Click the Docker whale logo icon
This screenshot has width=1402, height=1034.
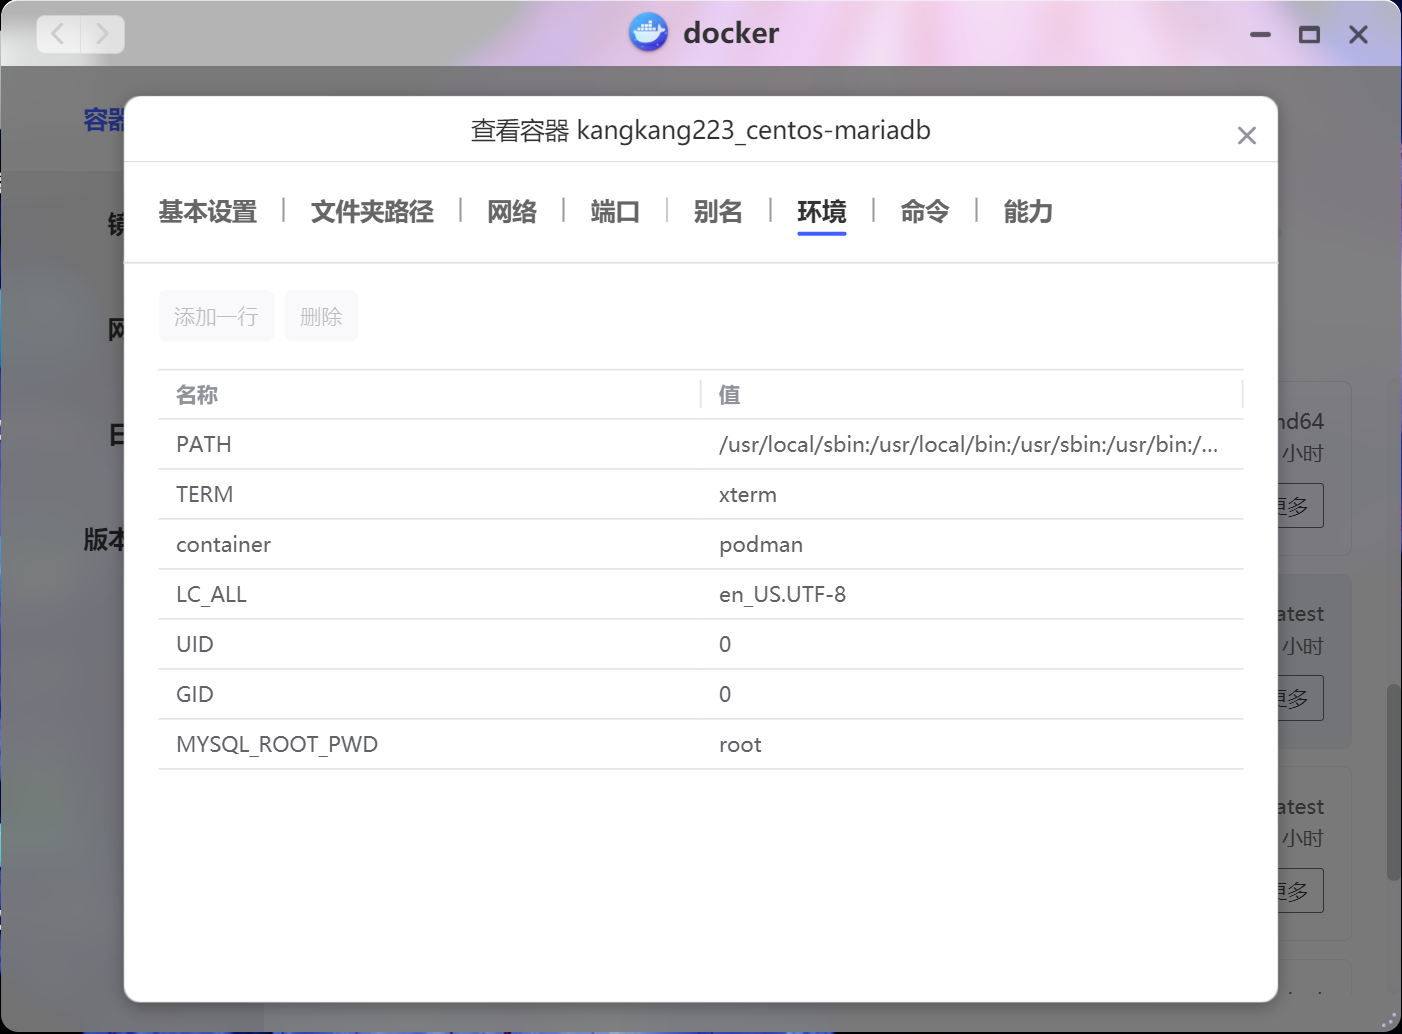[648, 33]
